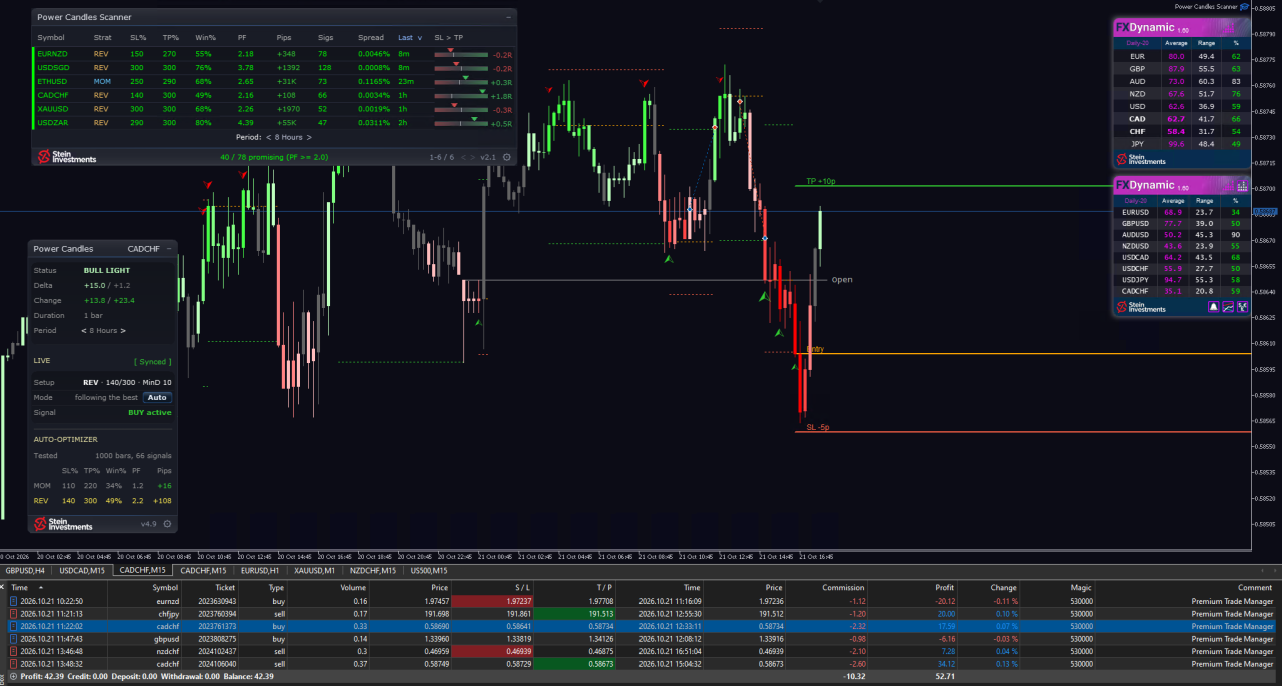Sort trade history by Time column
Screen dimensions: 1282x686
pos(20,588)
